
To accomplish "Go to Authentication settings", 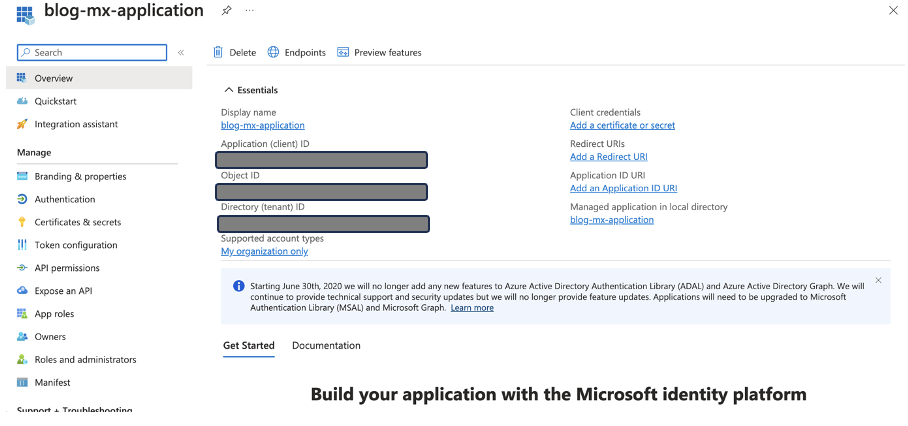I will click(x=65, y=199).
